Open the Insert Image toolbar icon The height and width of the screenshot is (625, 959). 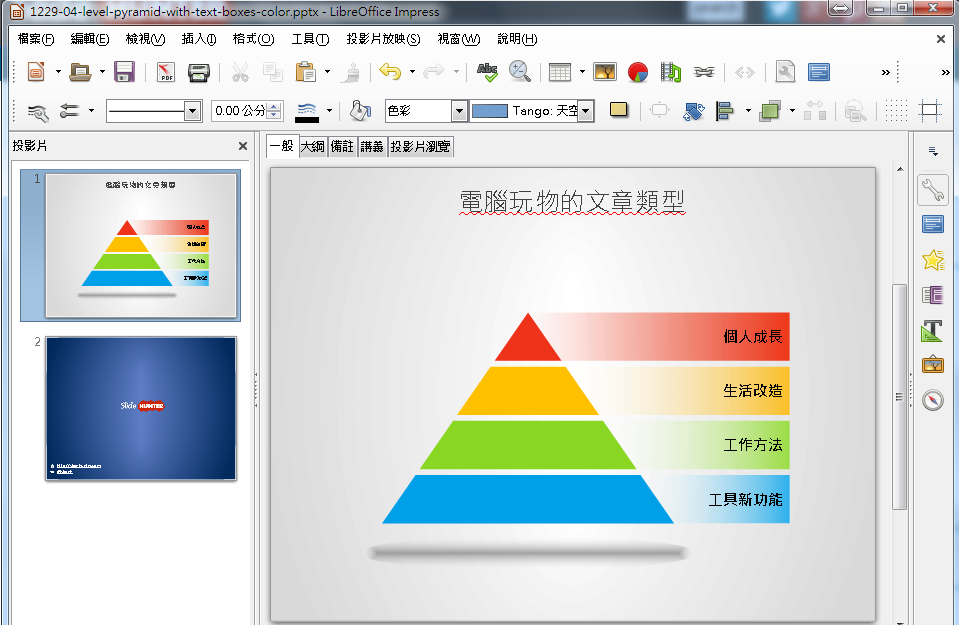[x=605, y=72]
